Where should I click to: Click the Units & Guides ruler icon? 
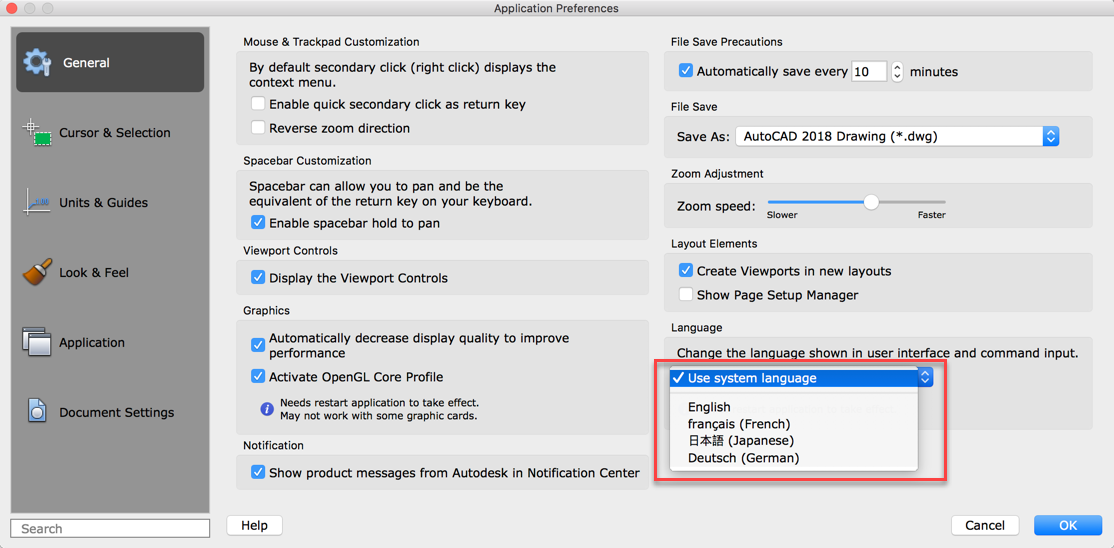coord(37,202)
